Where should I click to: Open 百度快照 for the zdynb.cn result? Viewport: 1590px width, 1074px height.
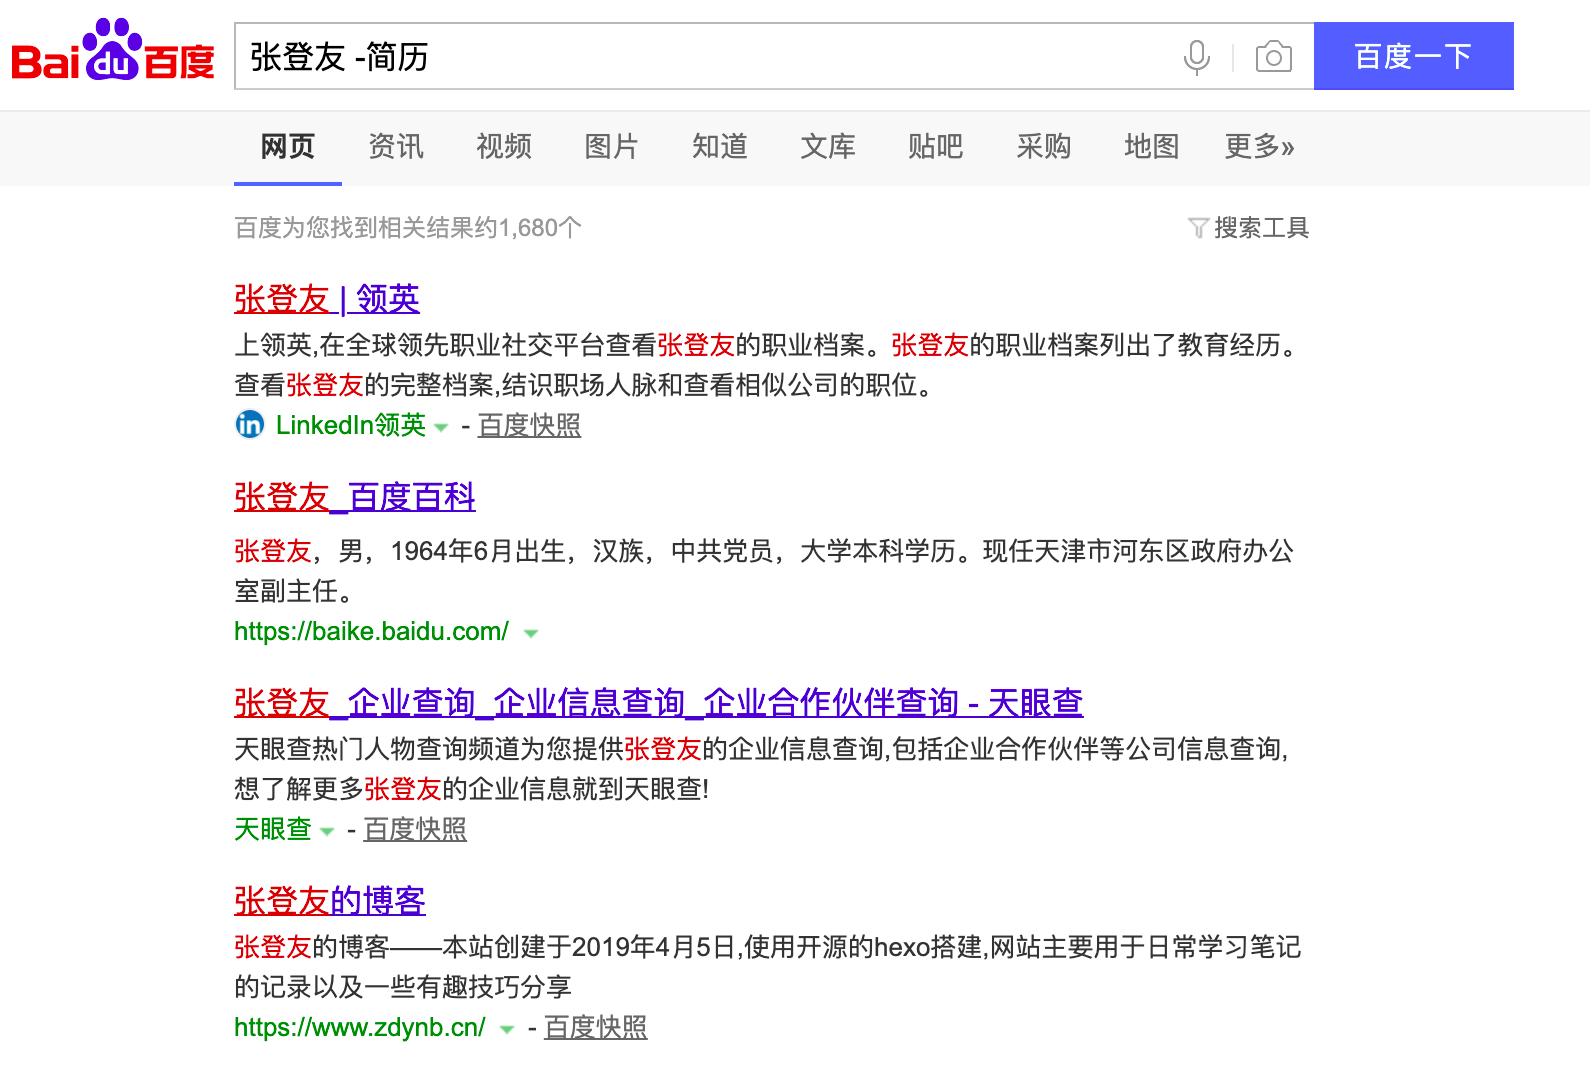coord(596,1027)
